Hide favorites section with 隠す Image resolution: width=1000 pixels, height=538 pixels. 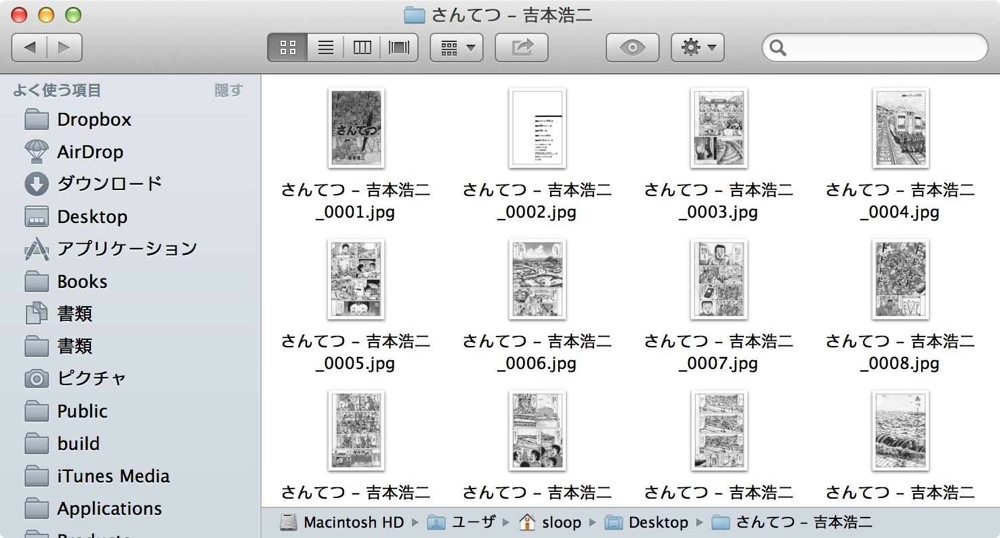228,91
